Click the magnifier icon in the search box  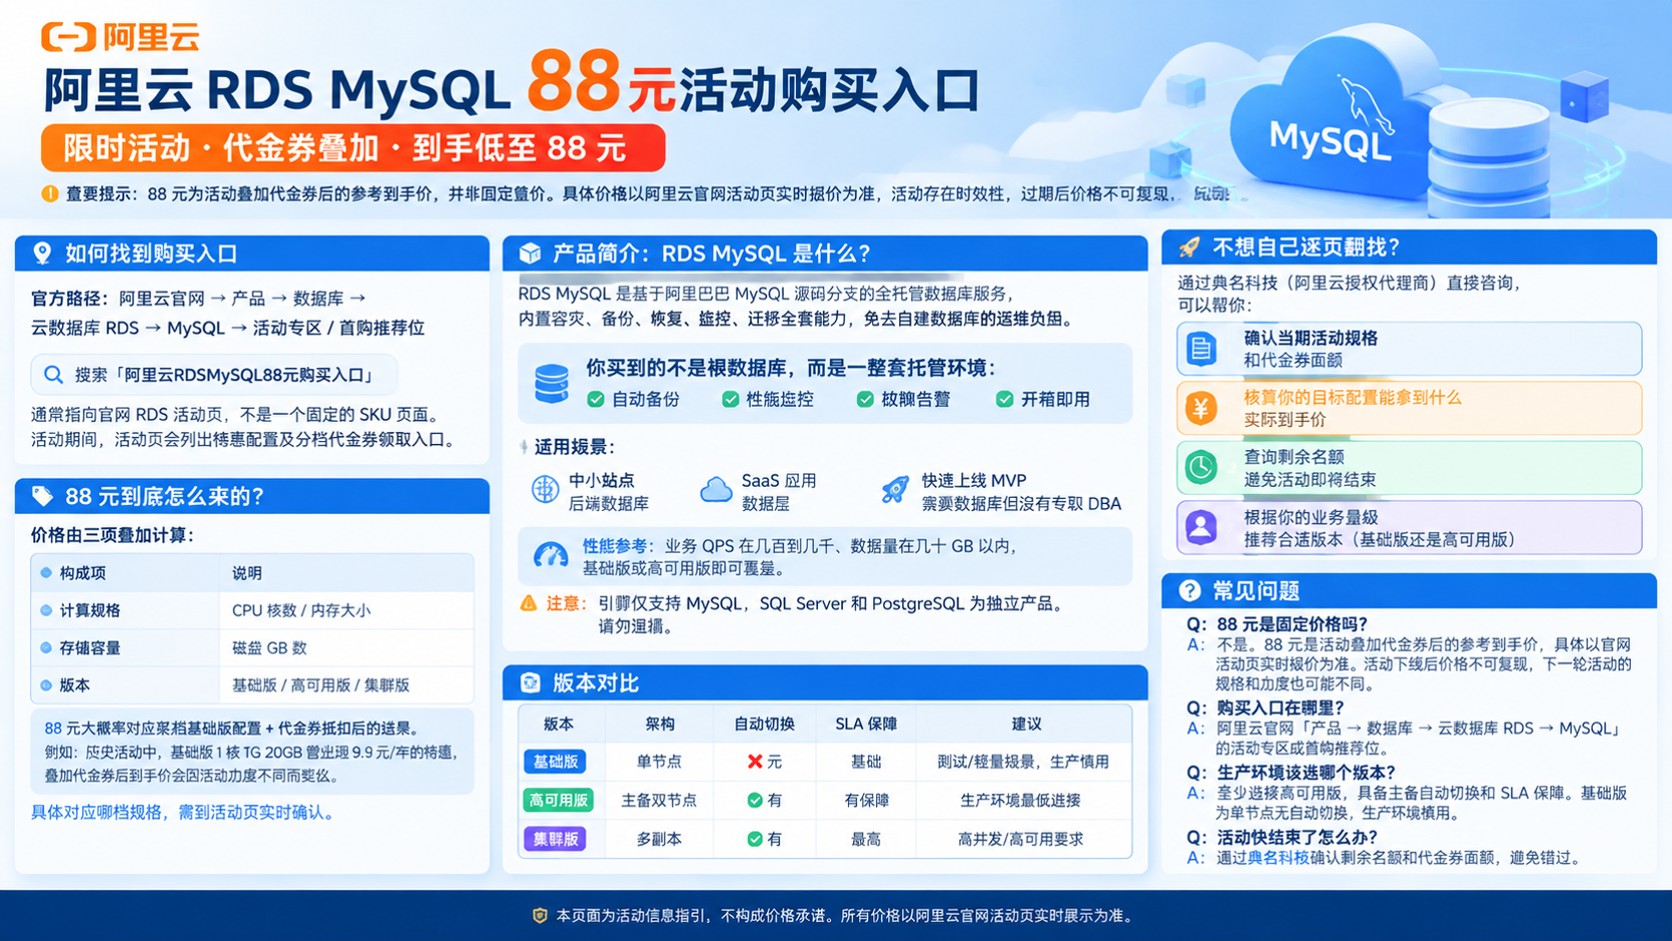(54, 375)
